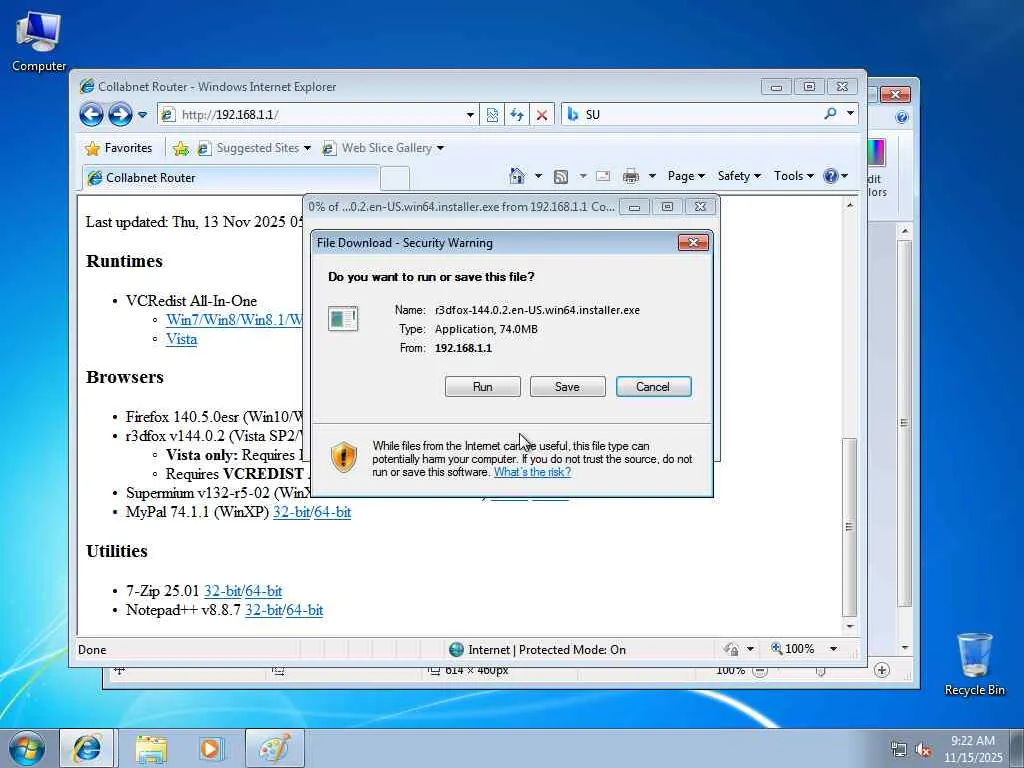Viewport: 1024px width, 768px height.
Task: Click the IE page scrollbar down arrow
Action: point(850,626)
